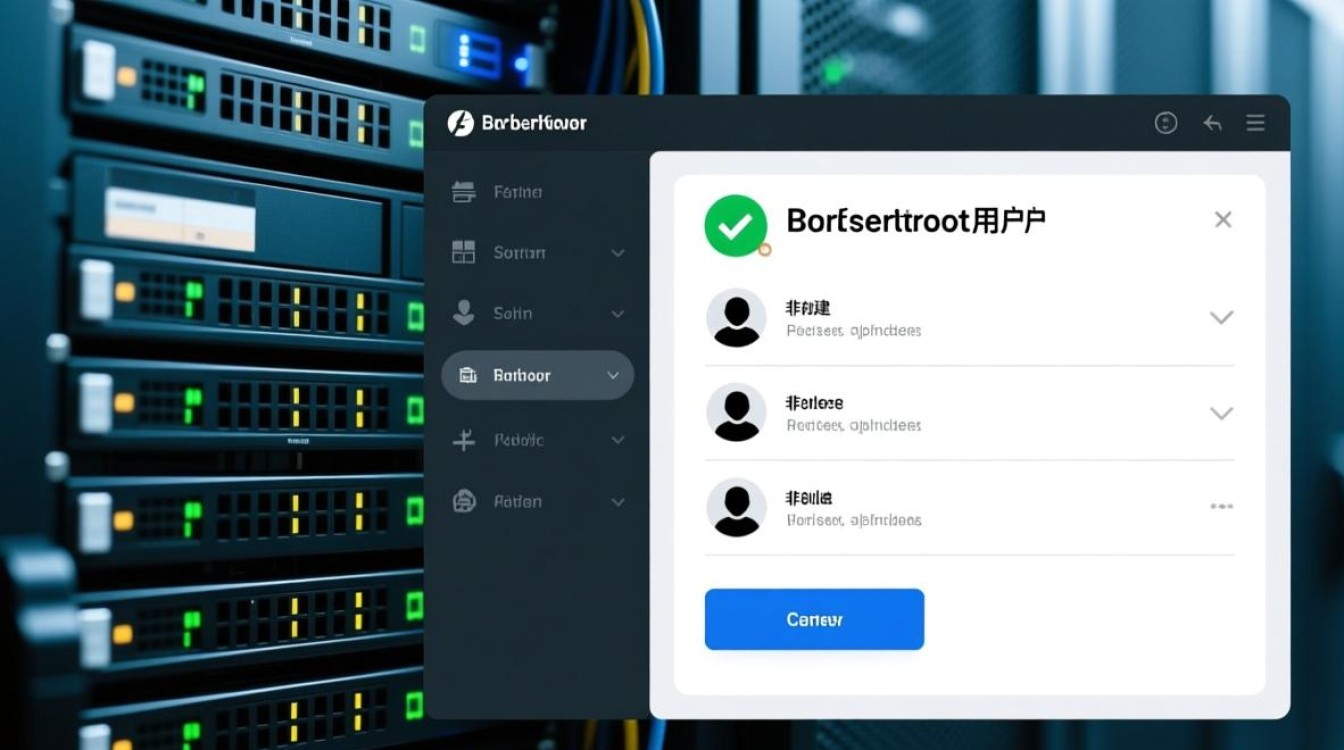Expand the 非etlose user entry chevron

point(1221,412)
